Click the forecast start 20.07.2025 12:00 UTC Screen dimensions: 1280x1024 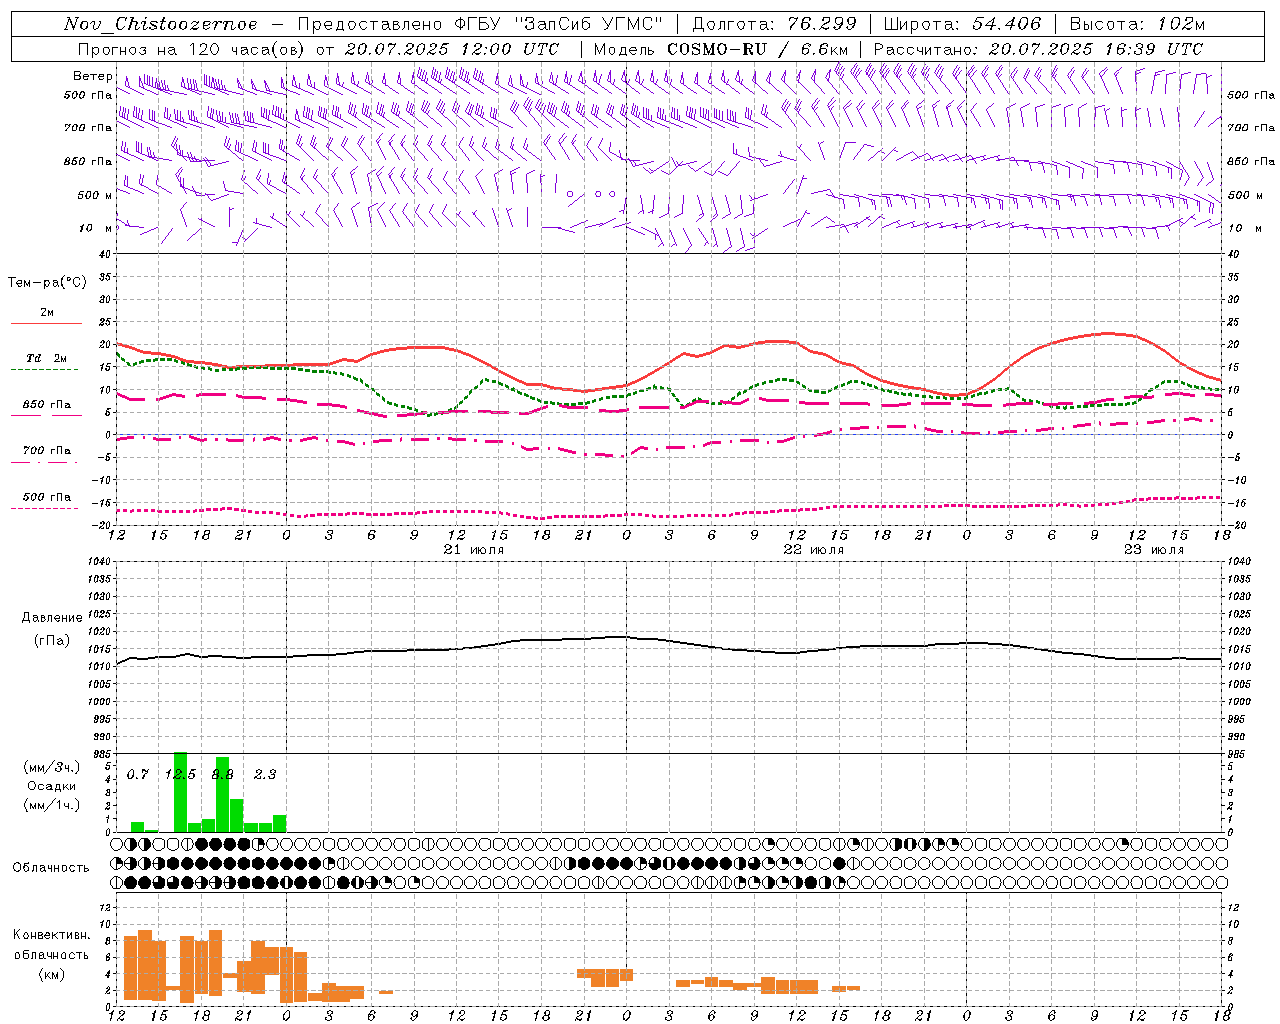(452, 48)
